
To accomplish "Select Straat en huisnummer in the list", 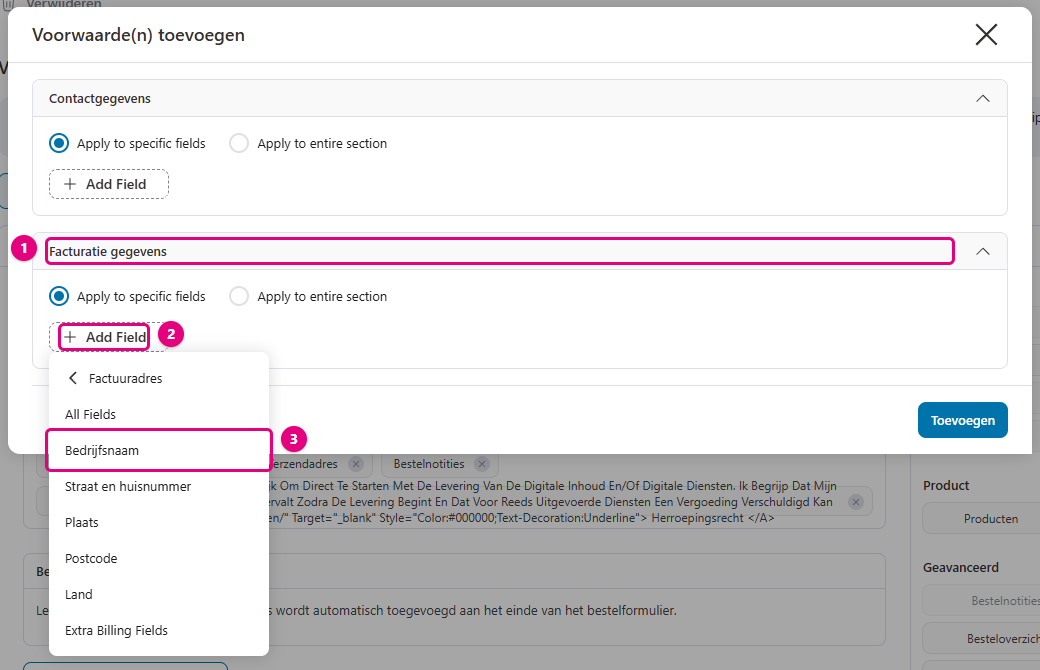I will pyautogui.click(x=159, y=486).
